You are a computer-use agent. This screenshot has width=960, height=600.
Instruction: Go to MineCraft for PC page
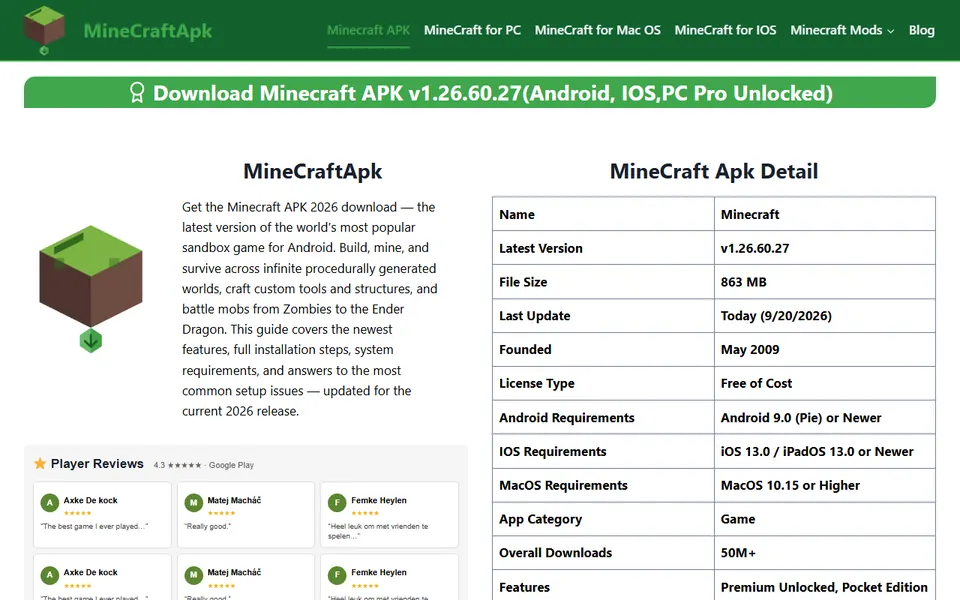pyautogui.click(x=472, y=30)
